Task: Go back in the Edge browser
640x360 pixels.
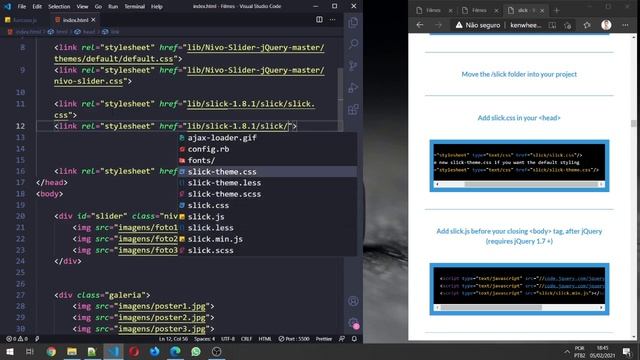Action: (x=420, y=25)
